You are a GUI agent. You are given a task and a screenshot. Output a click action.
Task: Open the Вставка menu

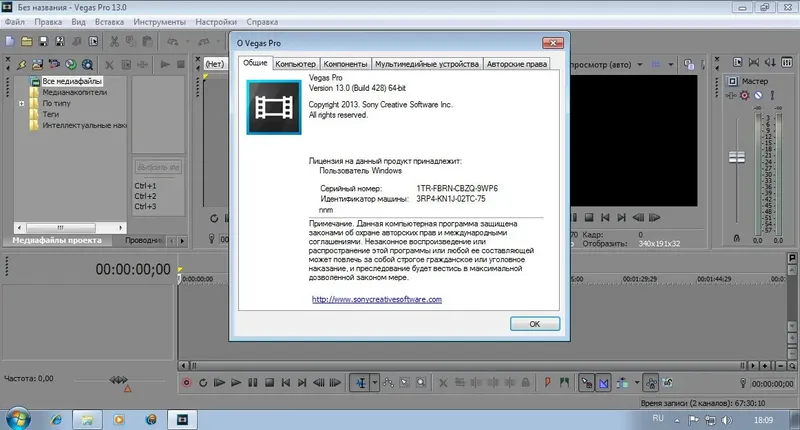[x=109, y=22]
